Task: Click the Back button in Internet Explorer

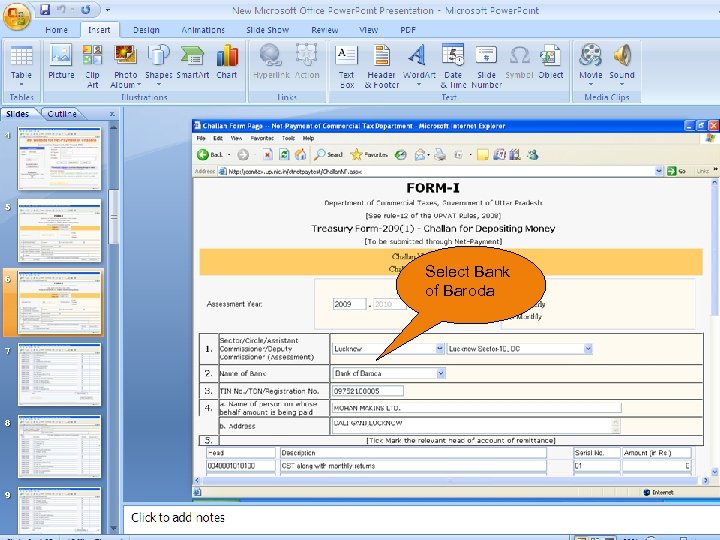Action: (210, 155)
